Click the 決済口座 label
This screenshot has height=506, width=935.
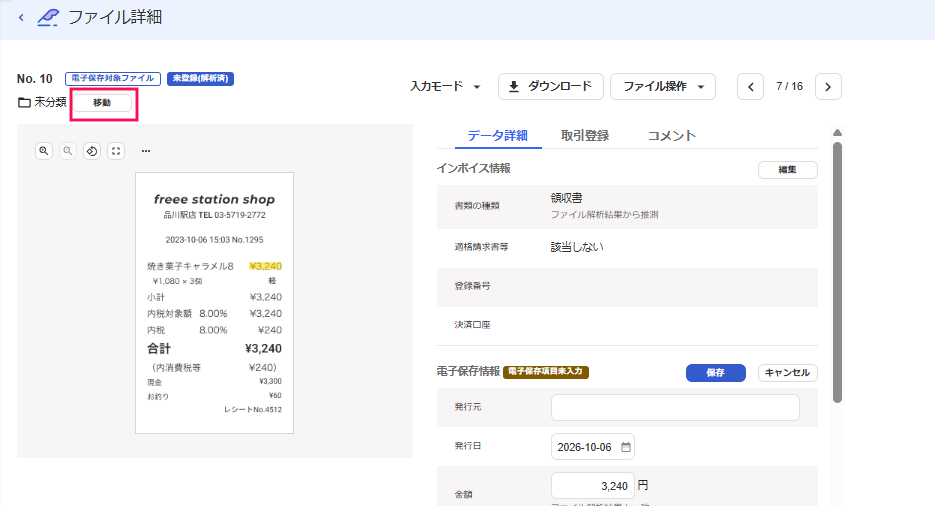coord(472,325)
